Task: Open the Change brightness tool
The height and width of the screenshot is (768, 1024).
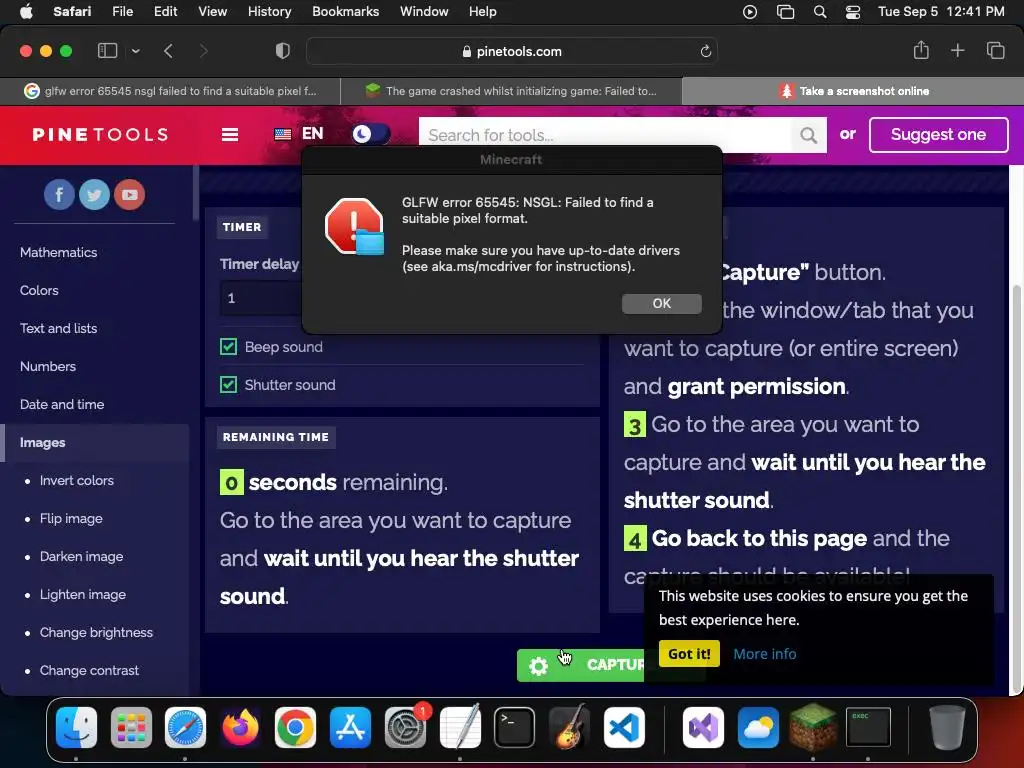Action: click(96, 632)
